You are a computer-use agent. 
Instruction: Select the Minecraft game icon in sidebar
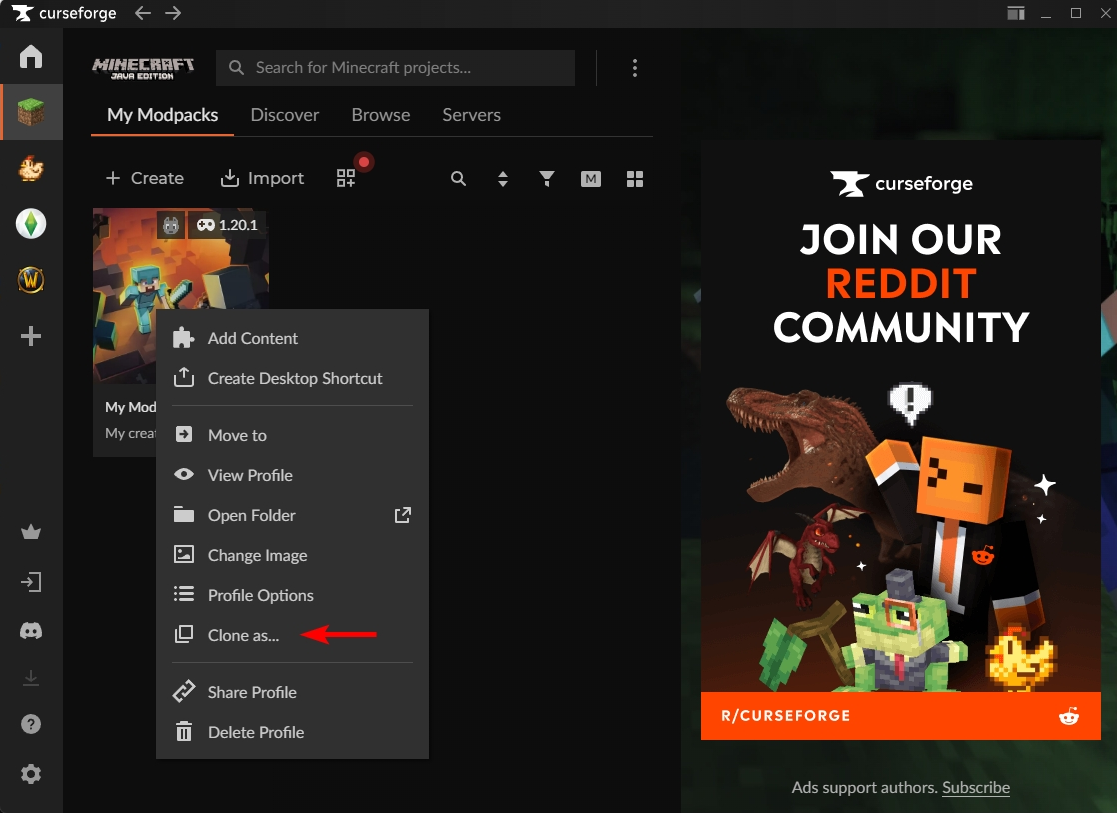pos(31,112)
